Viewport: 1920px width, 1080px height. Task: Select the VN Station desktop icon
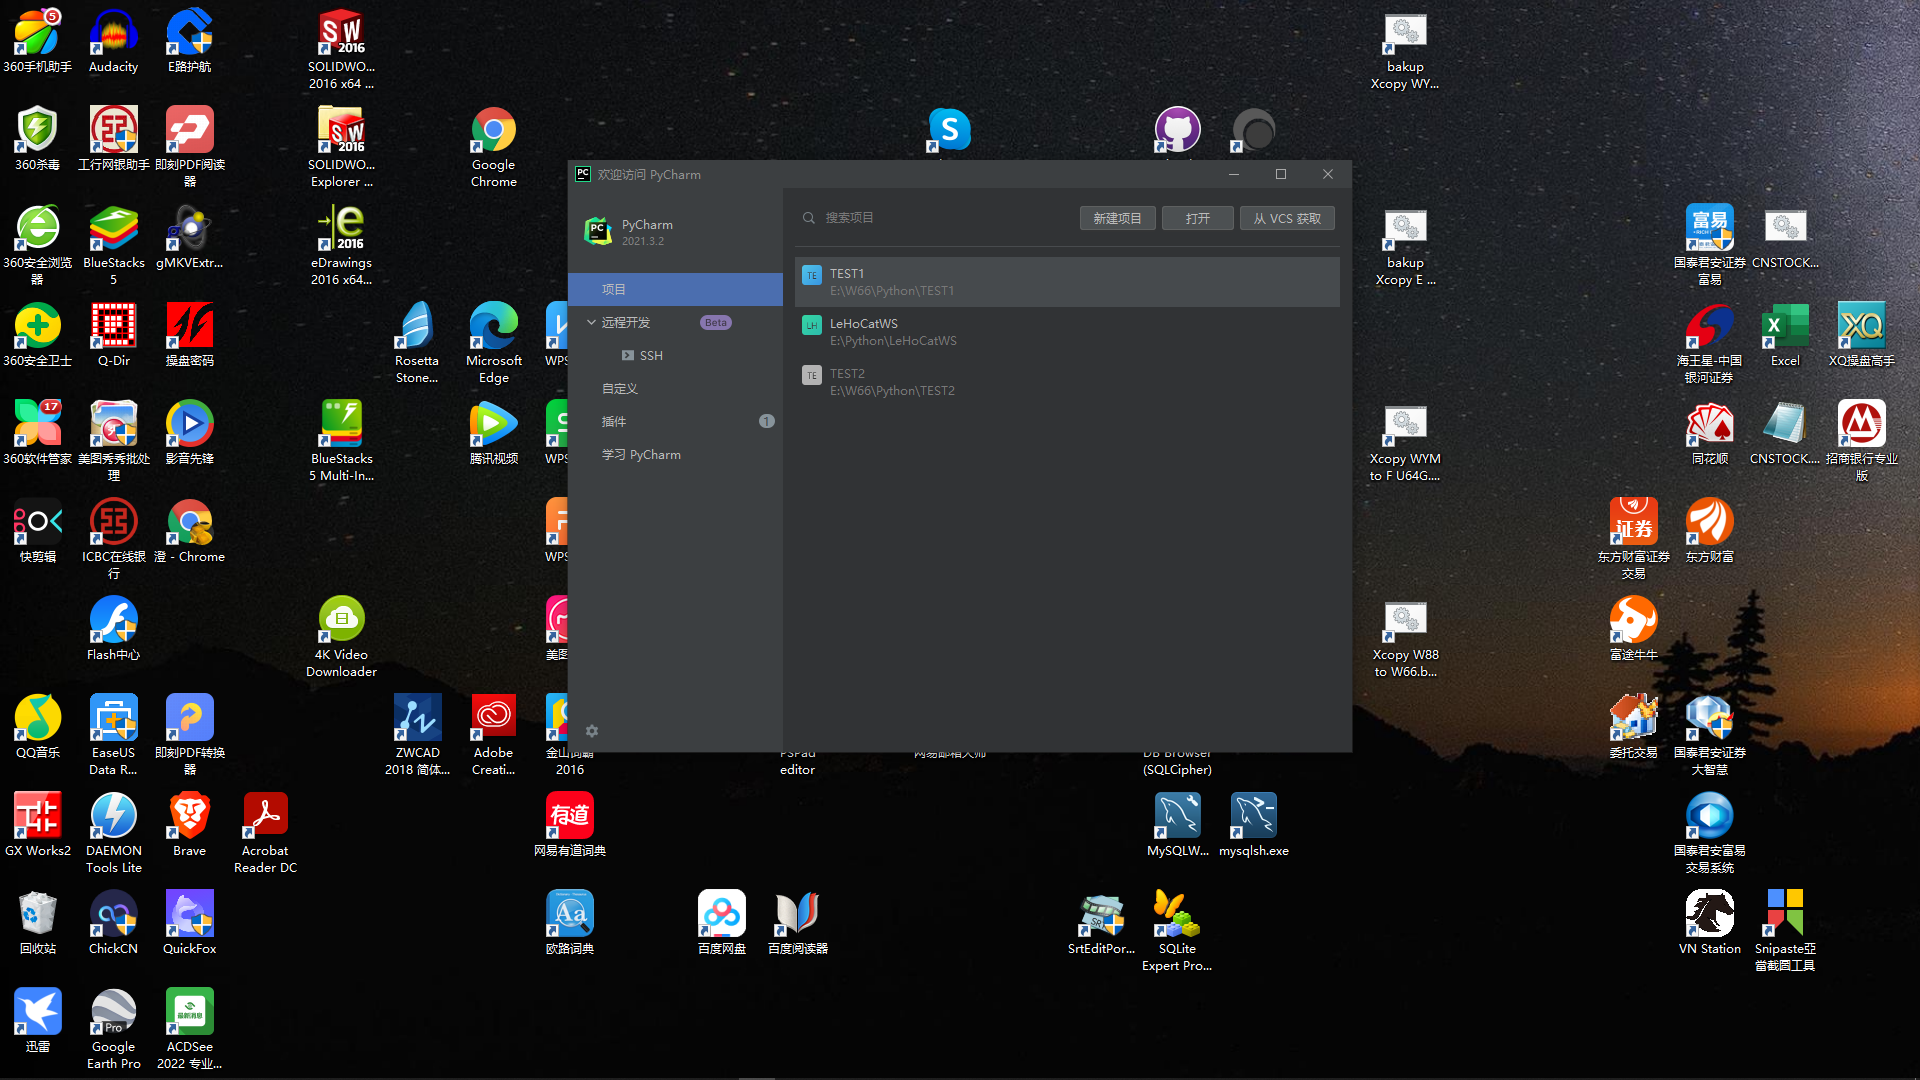point(1710,923)
